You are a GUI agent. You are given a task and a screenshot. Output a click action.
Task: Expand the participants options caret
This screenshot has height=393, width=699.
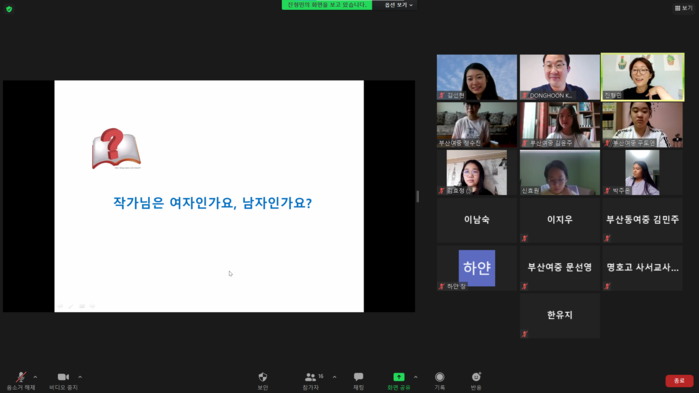334,377
